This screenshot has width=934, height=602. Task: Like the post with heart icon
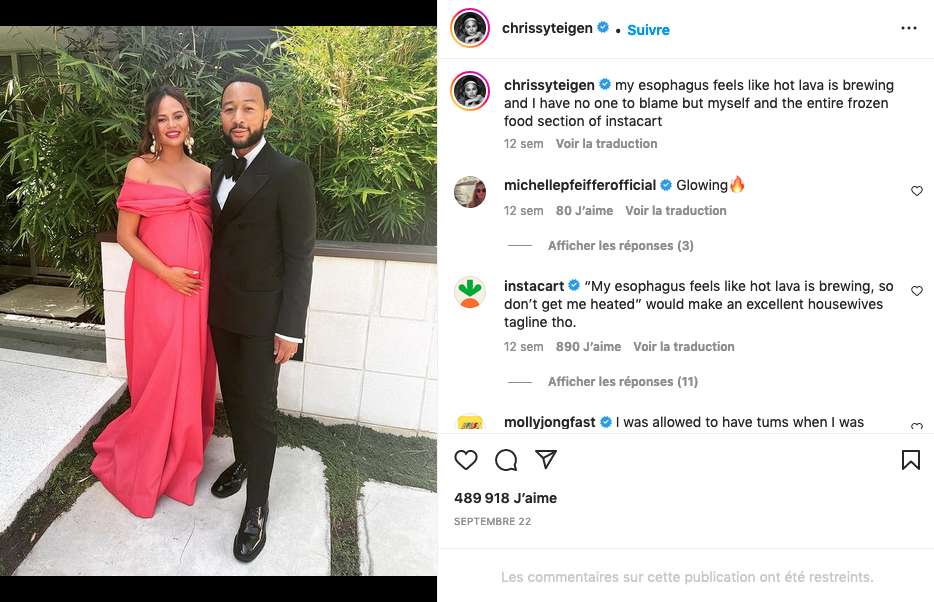[x=466, y=460]
